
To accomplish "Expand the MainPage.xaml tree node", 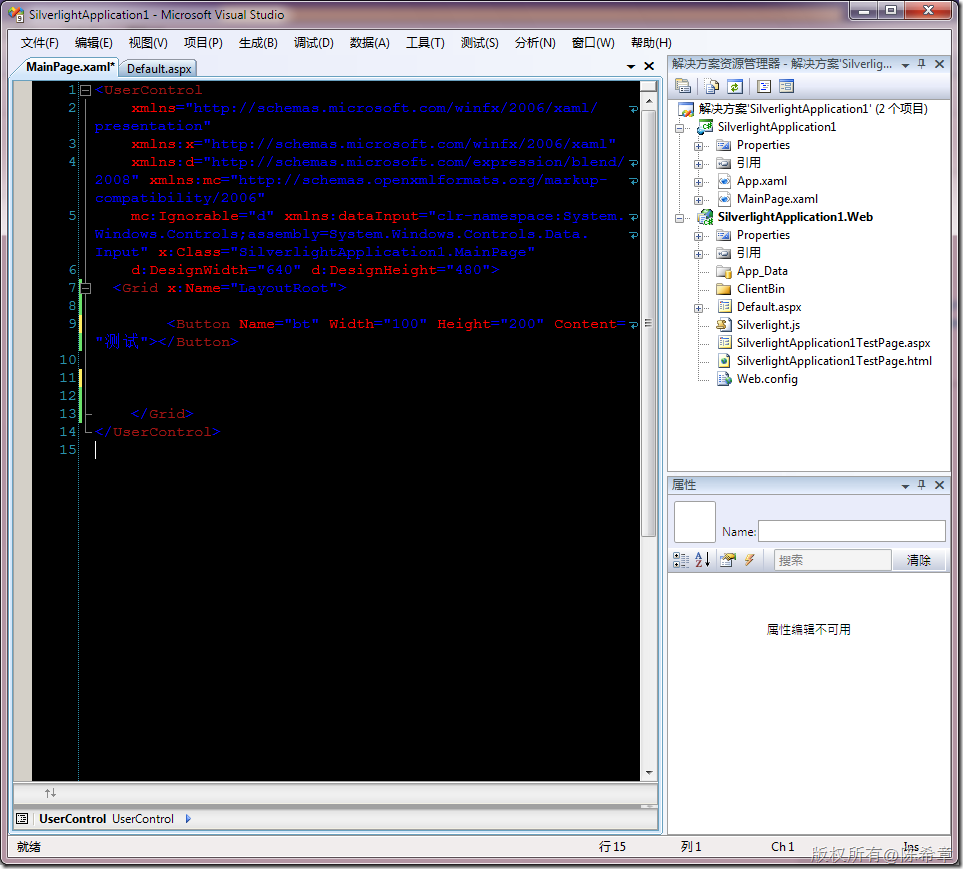I will [x=698, y=200].
